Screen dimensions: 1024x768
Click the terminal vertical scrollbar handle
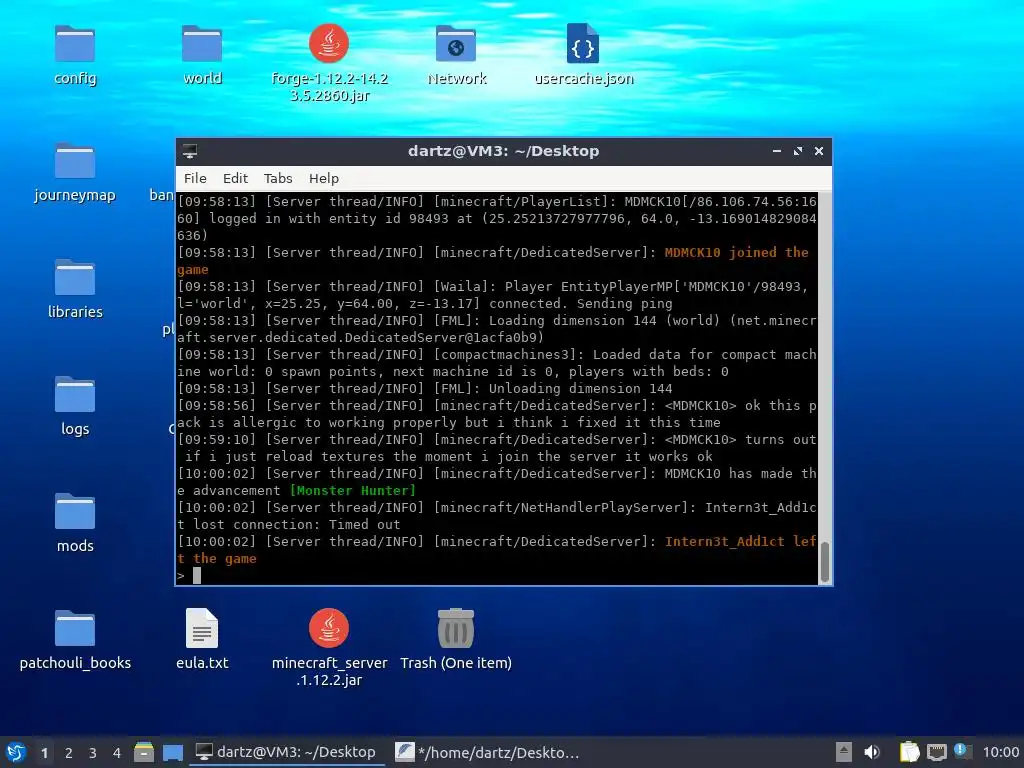click(x=825, y=562)
